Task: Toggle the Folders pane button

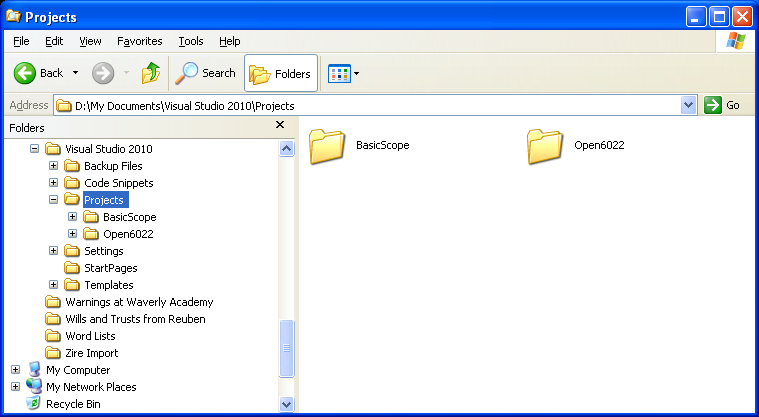Action: [281, 73]
